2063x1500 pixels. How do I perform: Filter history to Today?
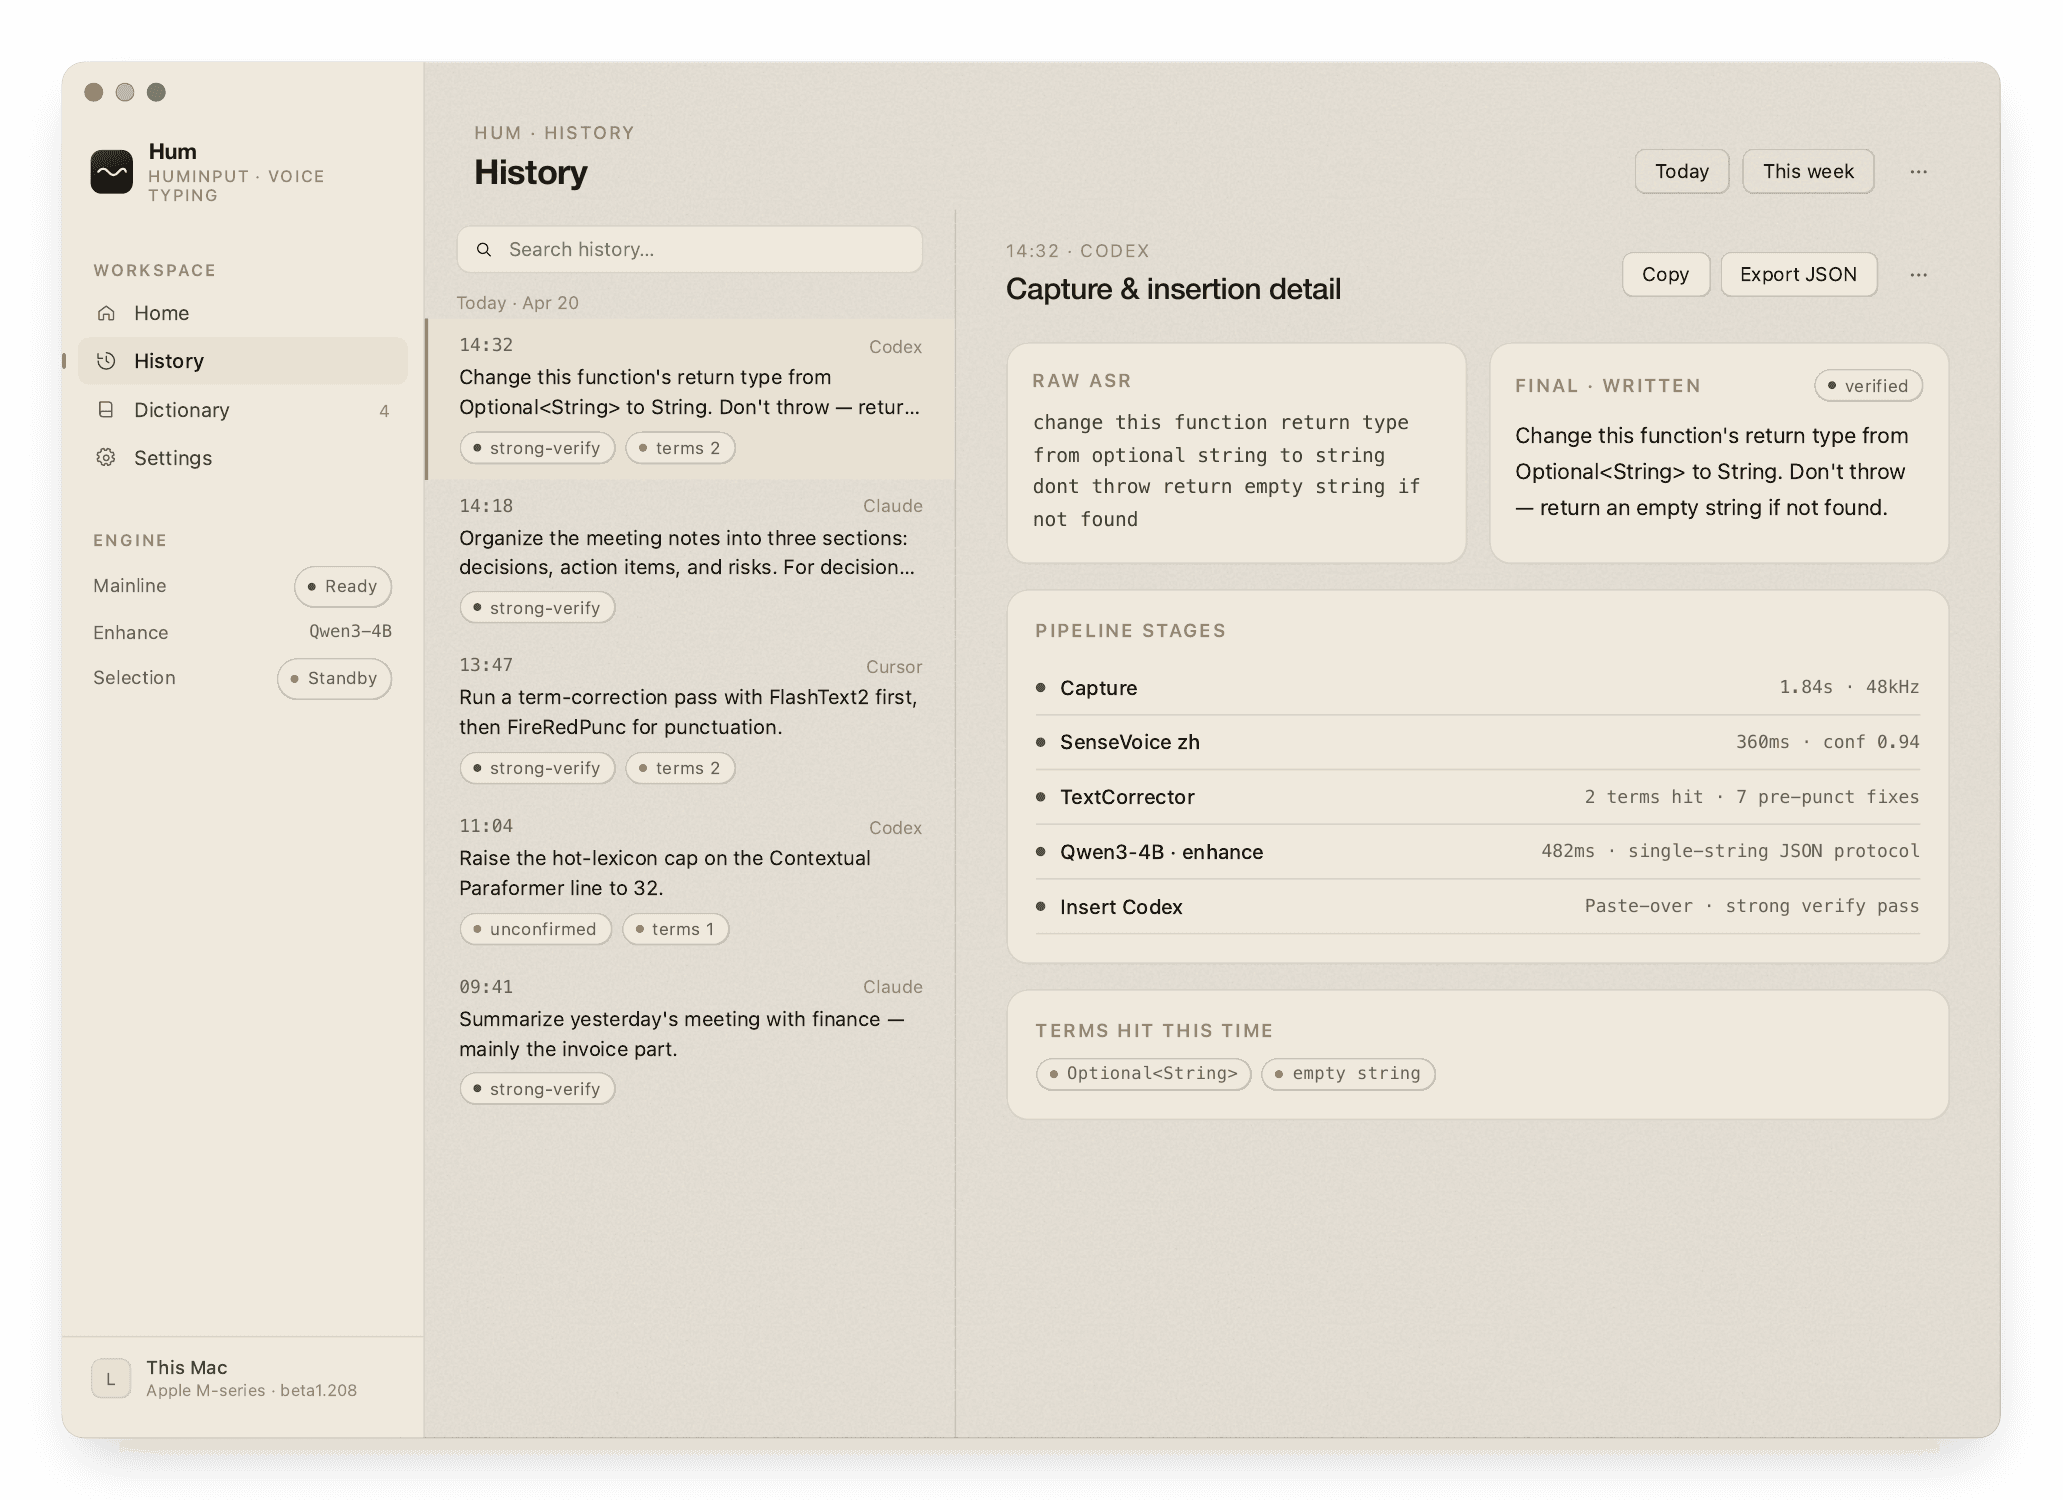pyautogui.click(x=1682, y=172)
